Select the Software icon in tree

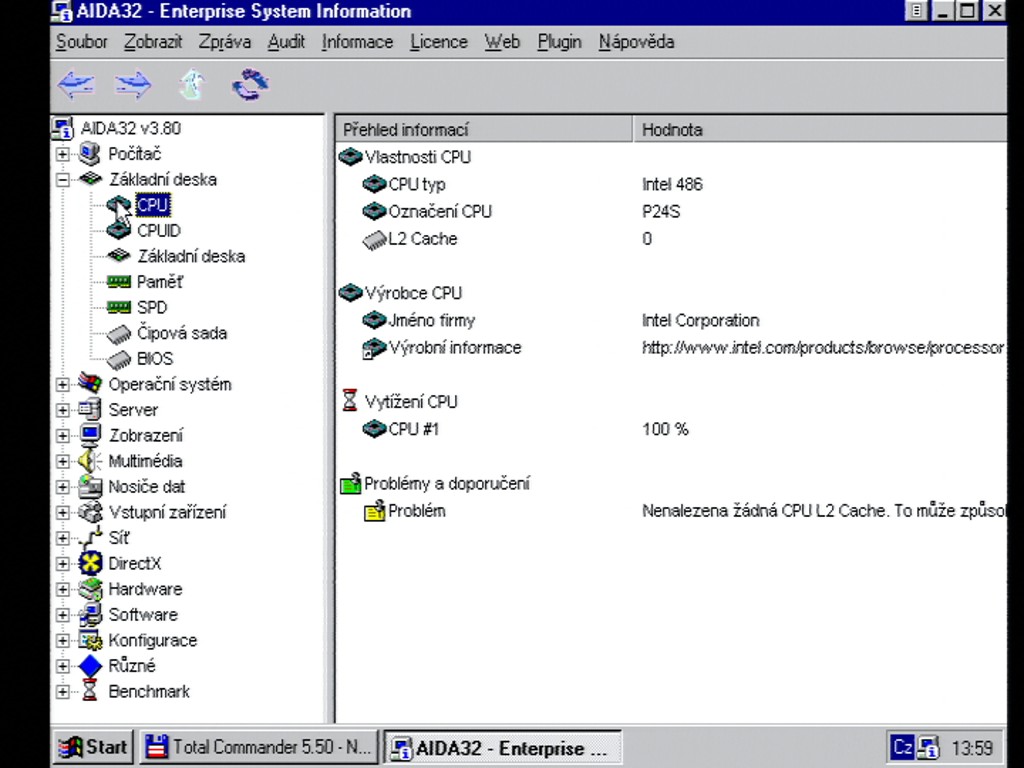pyautogui.click(x=90, y=615)
